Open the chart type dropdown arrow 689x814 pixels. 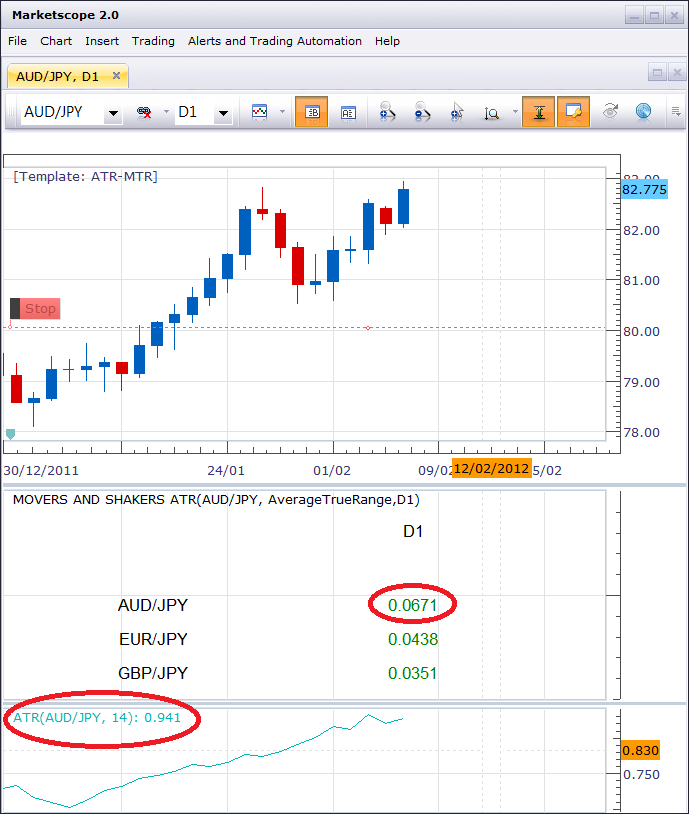coord(282,112)
